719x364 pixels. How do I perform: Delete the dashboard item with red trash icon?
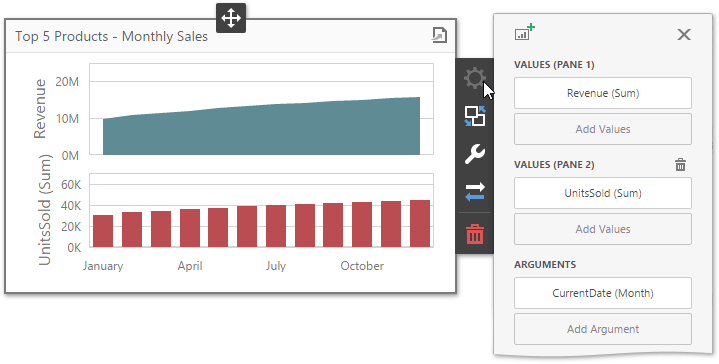pos(475,233)
